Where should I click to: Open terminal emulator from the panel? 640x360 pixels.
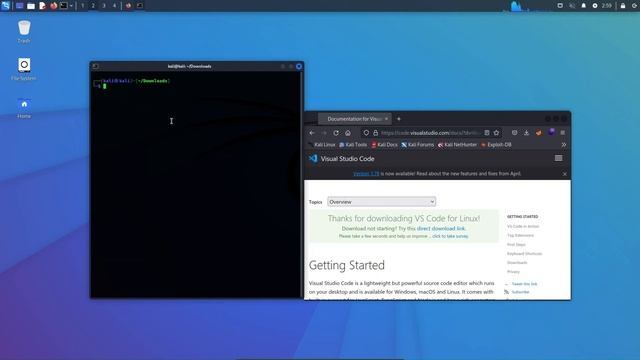pyautogui.click(x=64, y=6)
